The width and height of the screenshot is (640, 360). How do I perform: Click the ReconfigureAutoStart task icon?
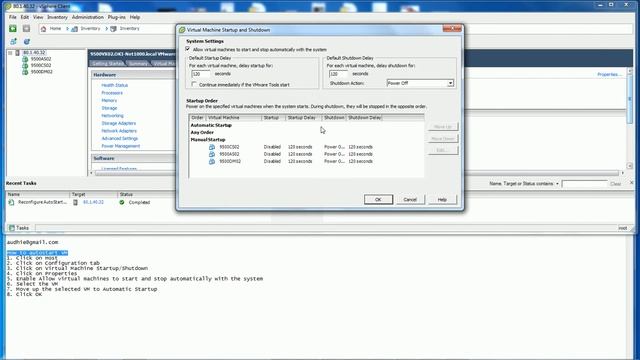coord(11,202)
